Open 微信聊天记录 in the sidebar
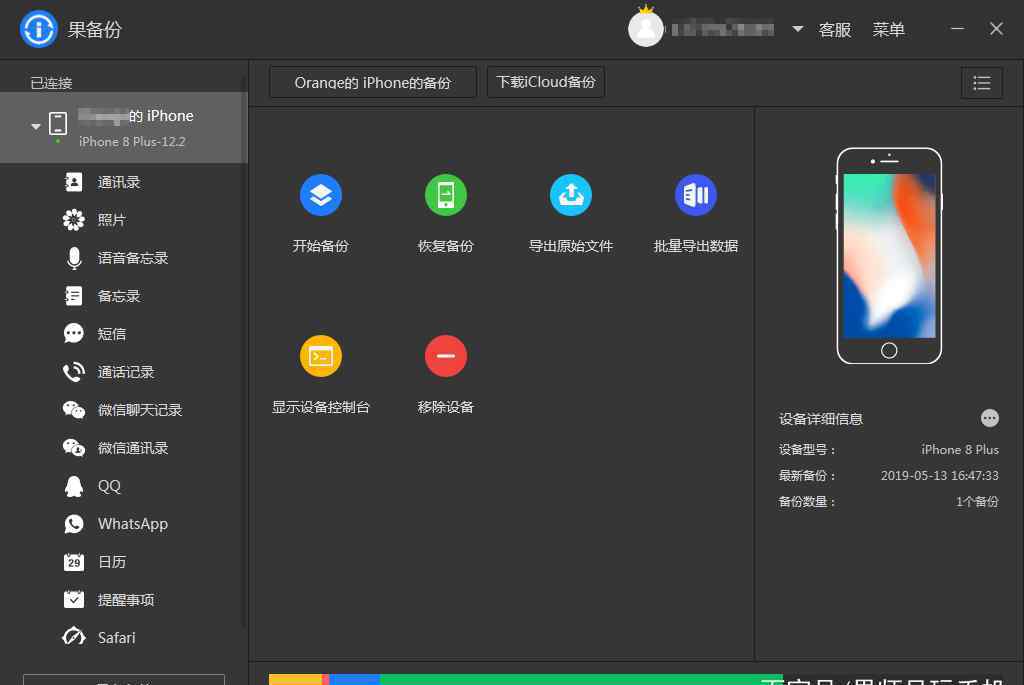 [139, 410]
